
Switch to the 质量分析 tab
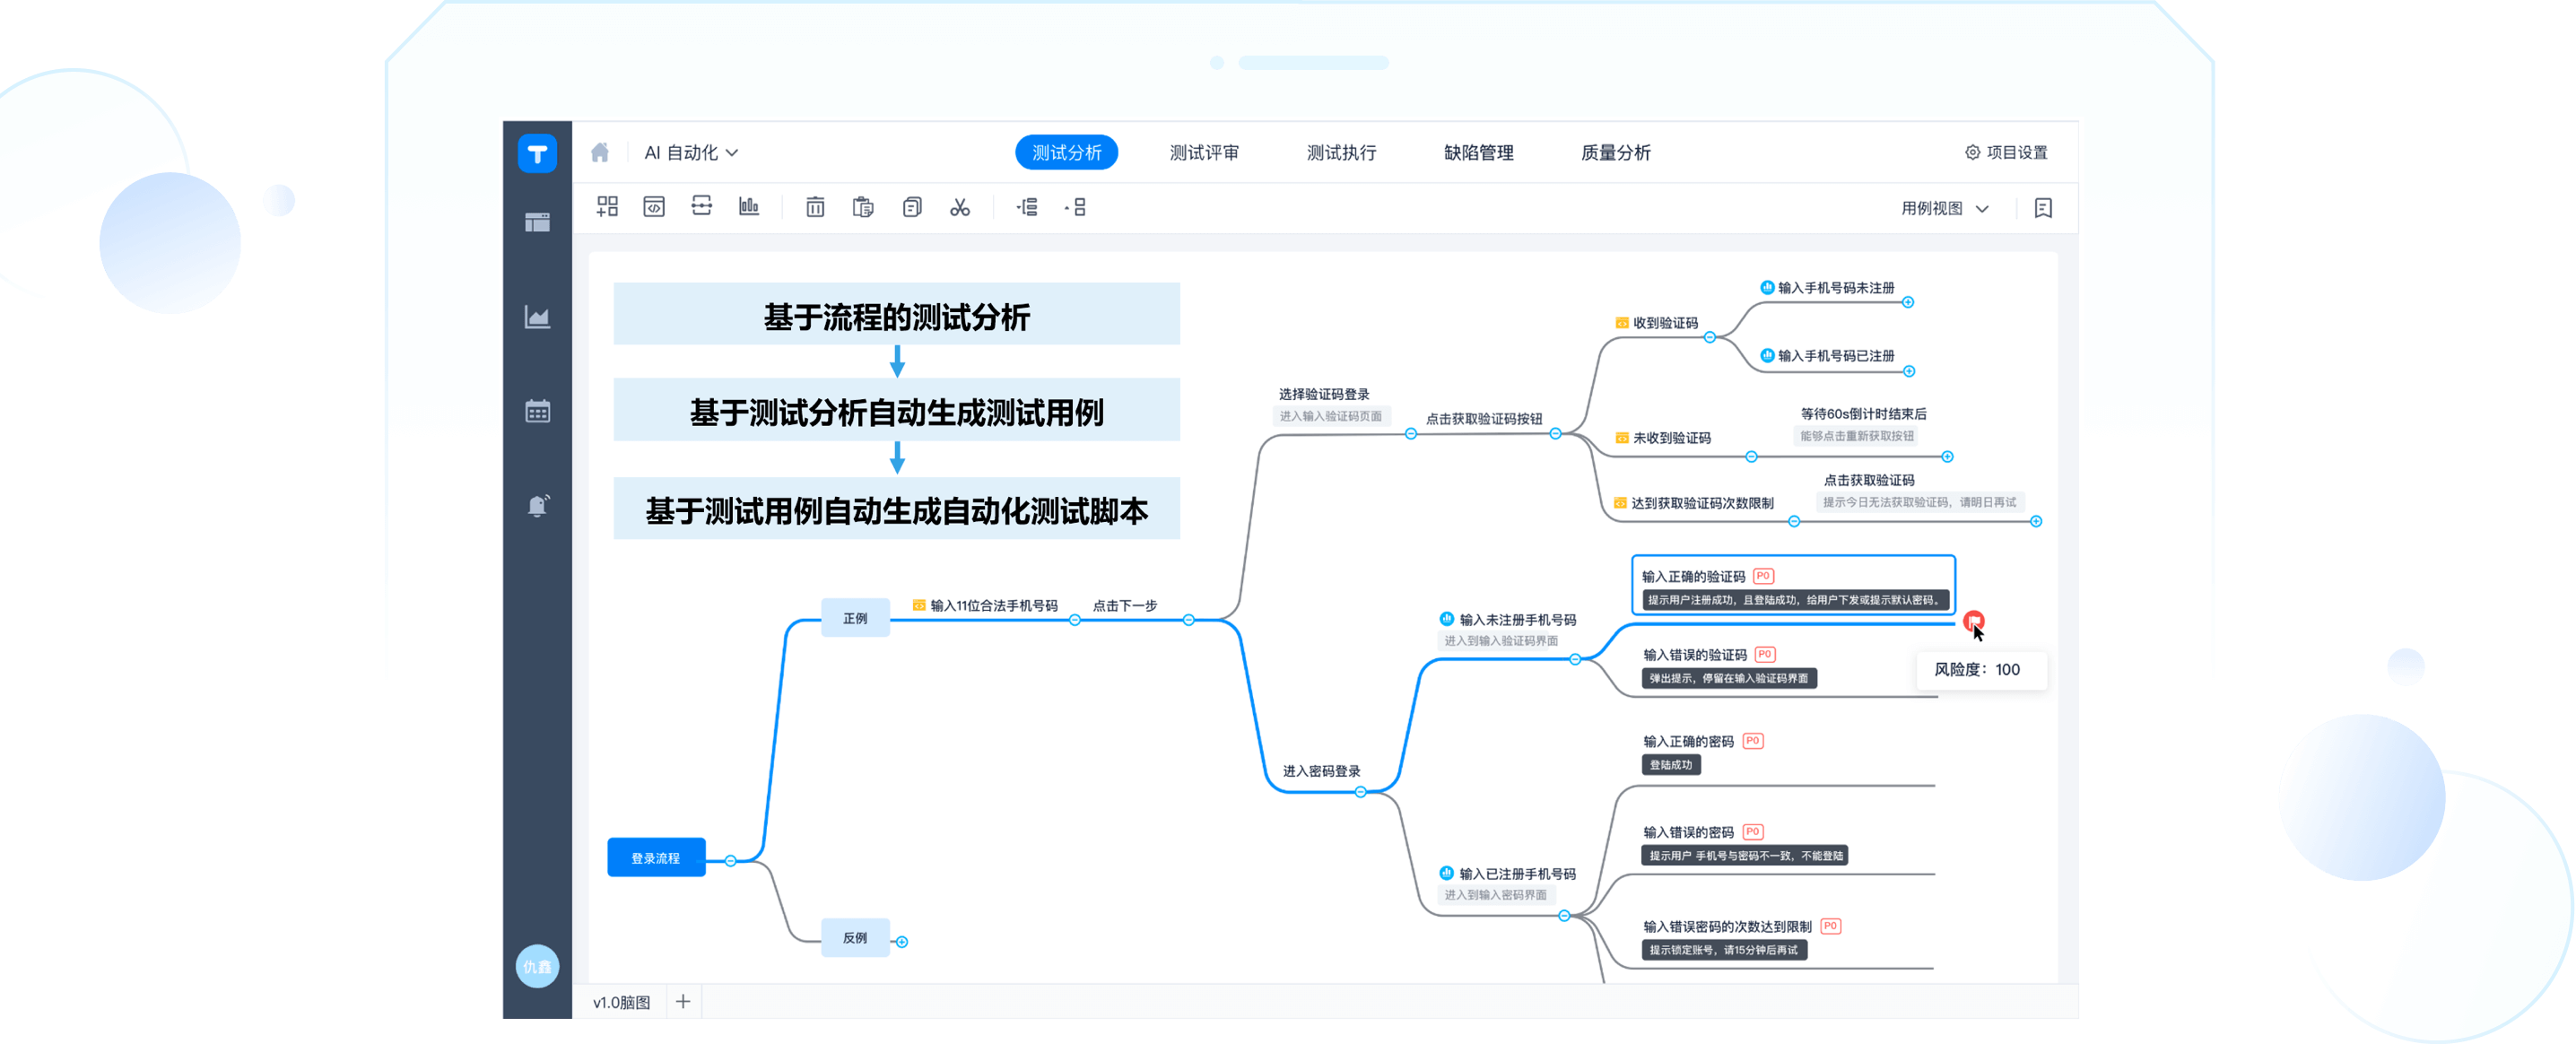1615,152
